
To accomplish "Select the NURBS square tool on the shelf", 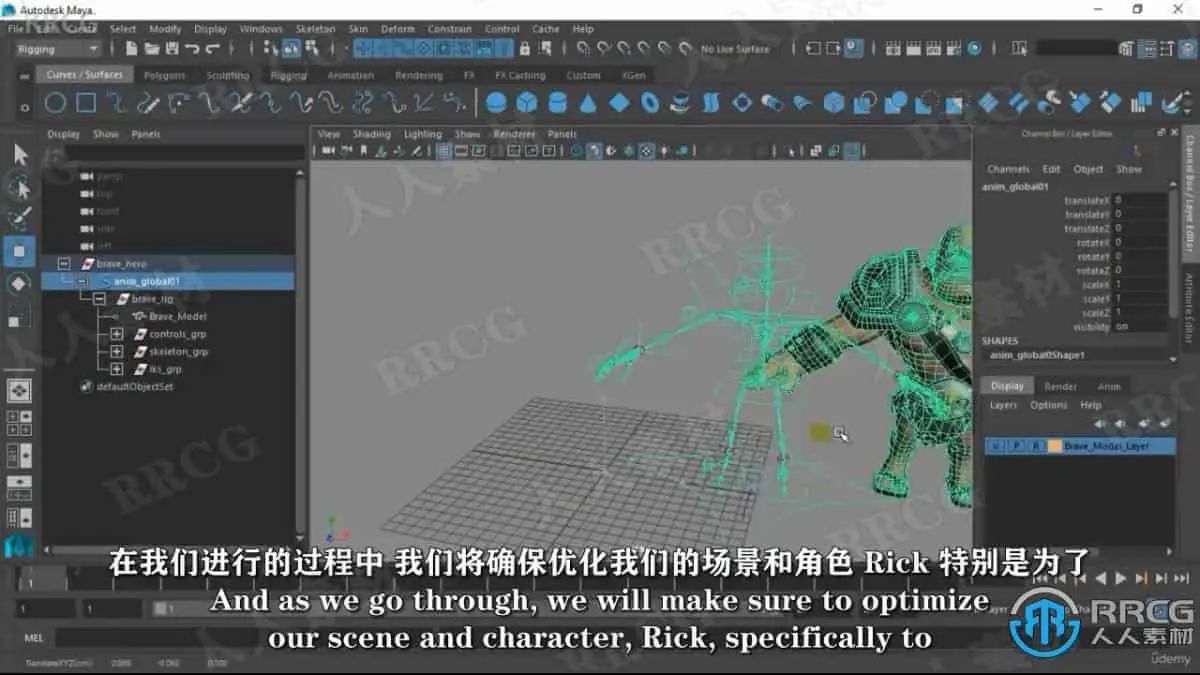I will (x=86, y=102).
